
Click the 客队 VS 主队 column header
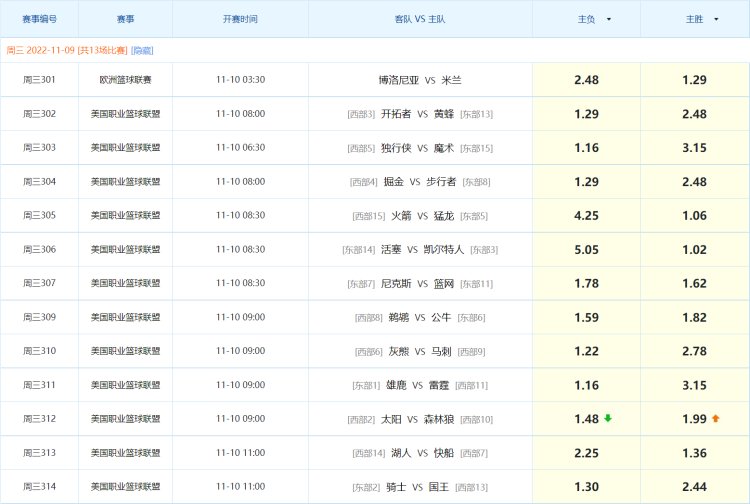click(420, 19)
